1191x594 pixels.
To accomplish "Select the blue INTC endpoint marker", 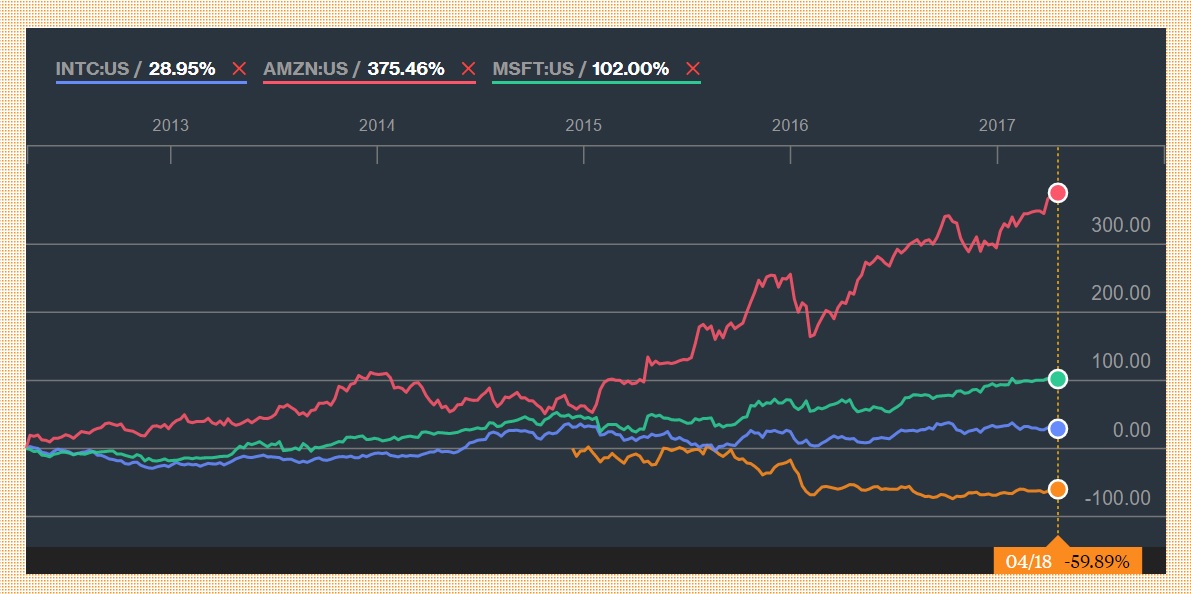I will point(1057,429).
